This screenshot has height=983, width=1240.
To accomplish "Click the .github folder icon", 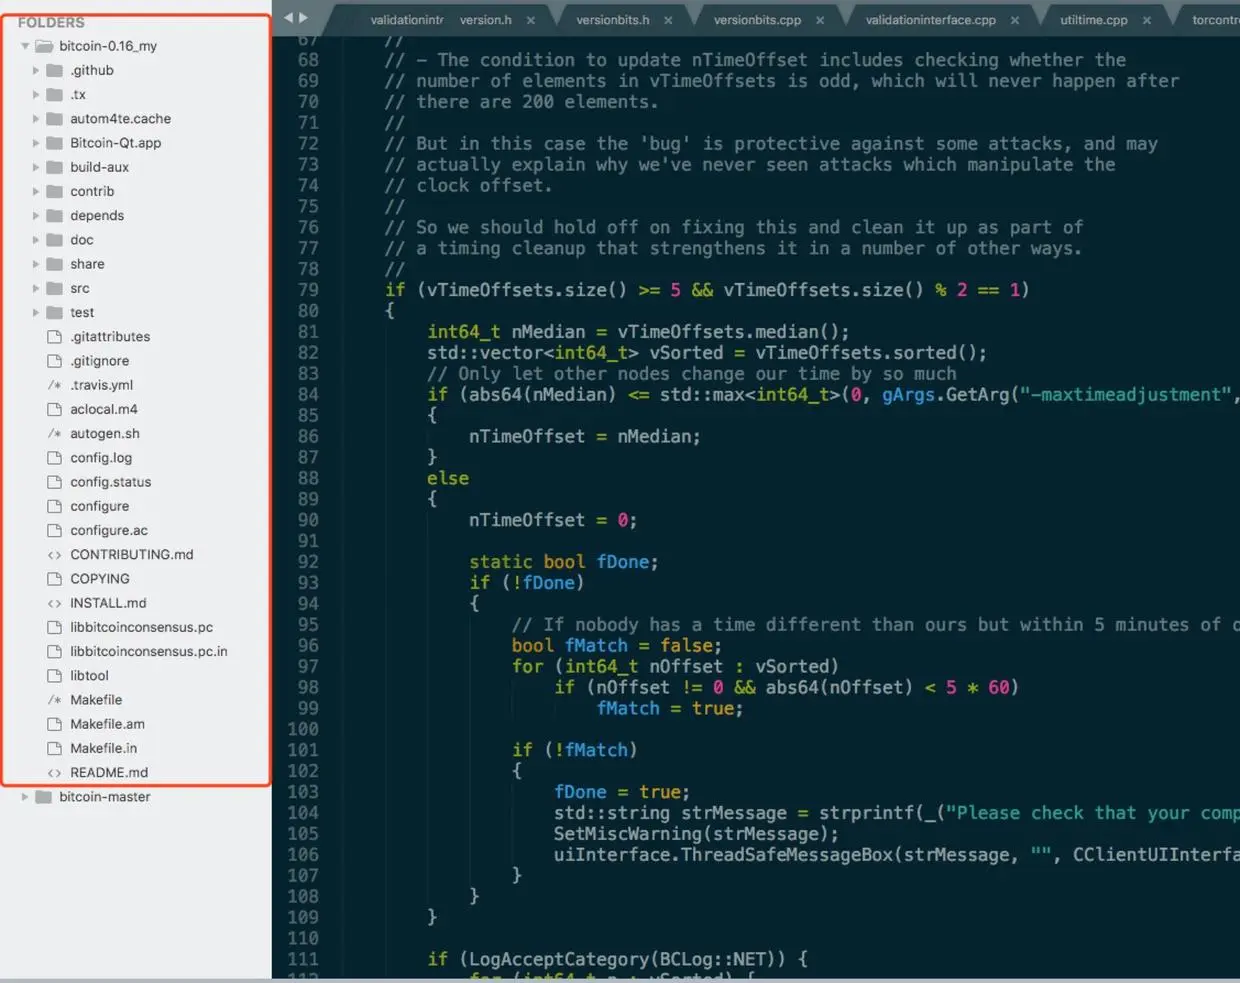I will [54, 70].
